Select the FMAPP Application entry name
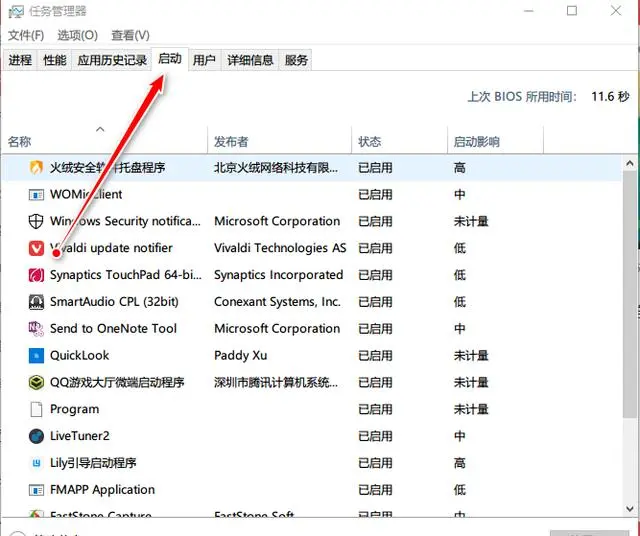The width and height of the screenshot is (640, 536). (102, 490)
